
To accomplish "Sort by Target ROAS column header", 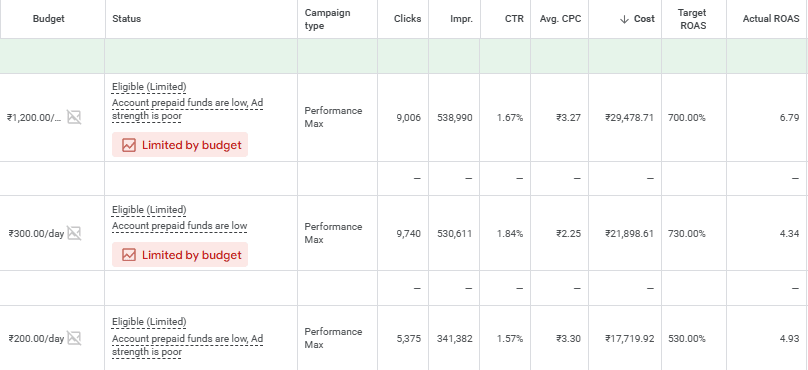I will point(693,19).
